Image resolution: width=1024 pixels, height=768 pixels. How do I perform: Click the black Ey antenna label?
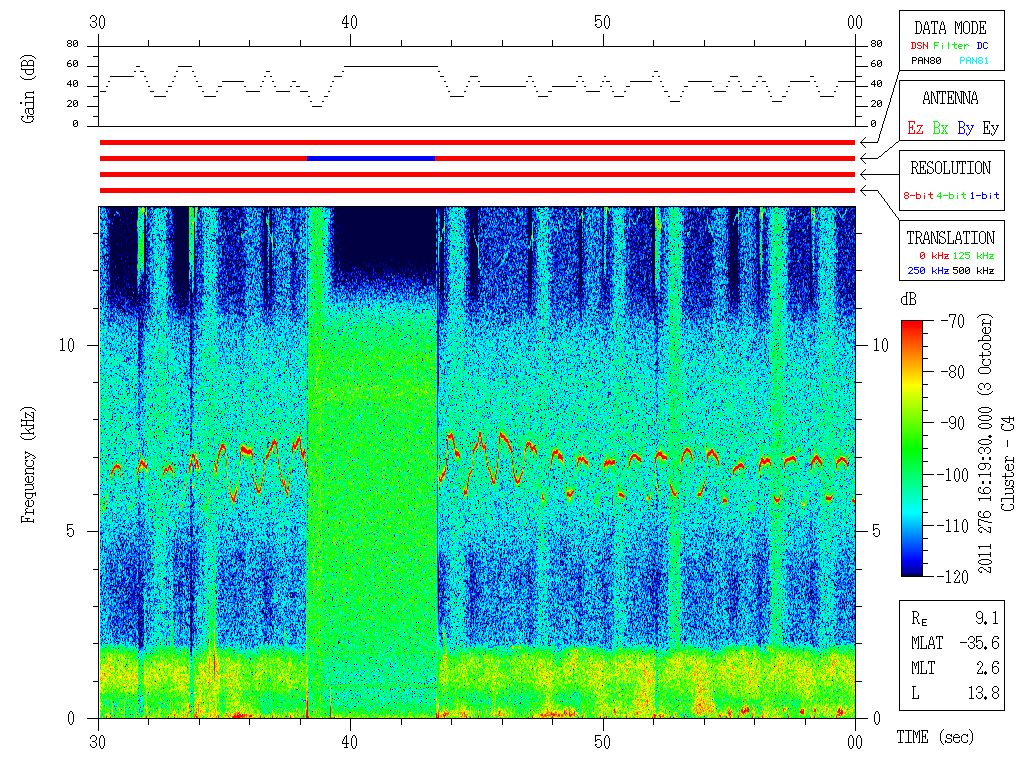pos(991,128)
